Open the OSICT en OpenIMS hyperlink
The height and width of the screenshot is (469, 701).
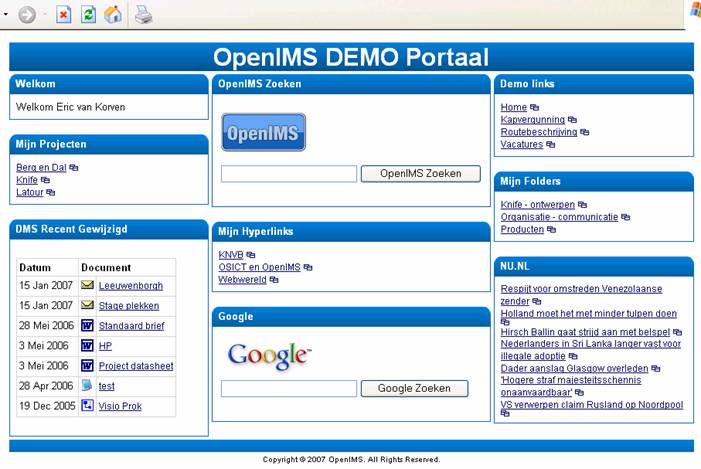pyautogui.click(x=259, y=267)
